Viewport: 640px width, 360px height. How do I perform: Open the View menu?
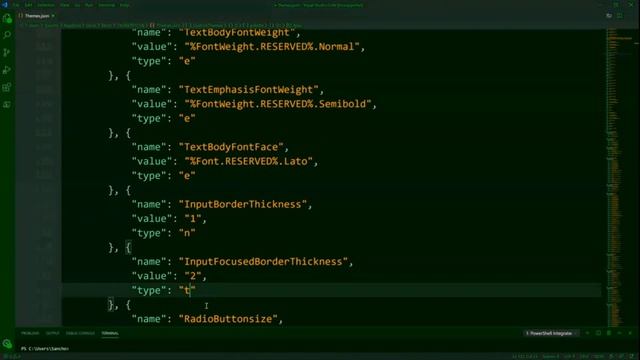point(64,5)
